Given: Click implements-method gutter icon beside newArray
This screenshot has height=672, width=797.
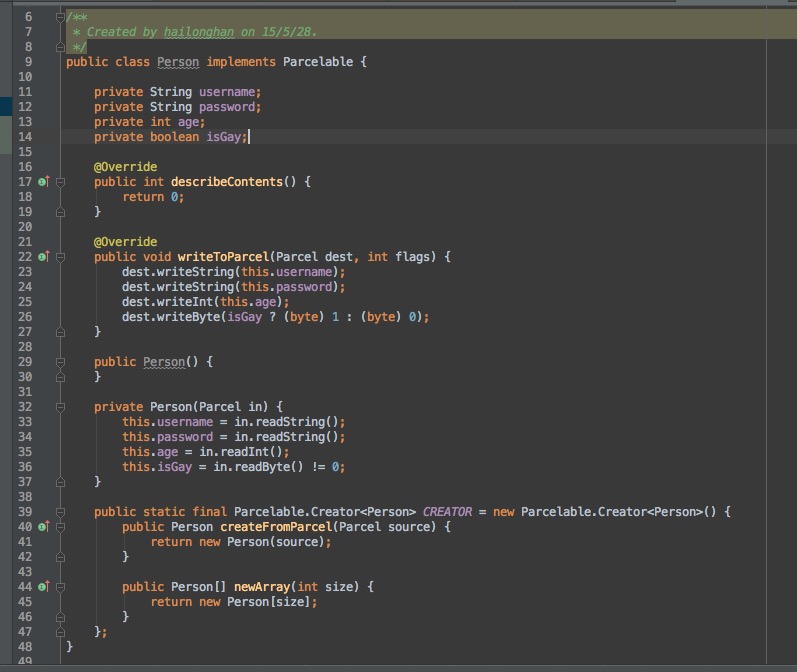Looking at the screenshot, I should coord(43,587).
